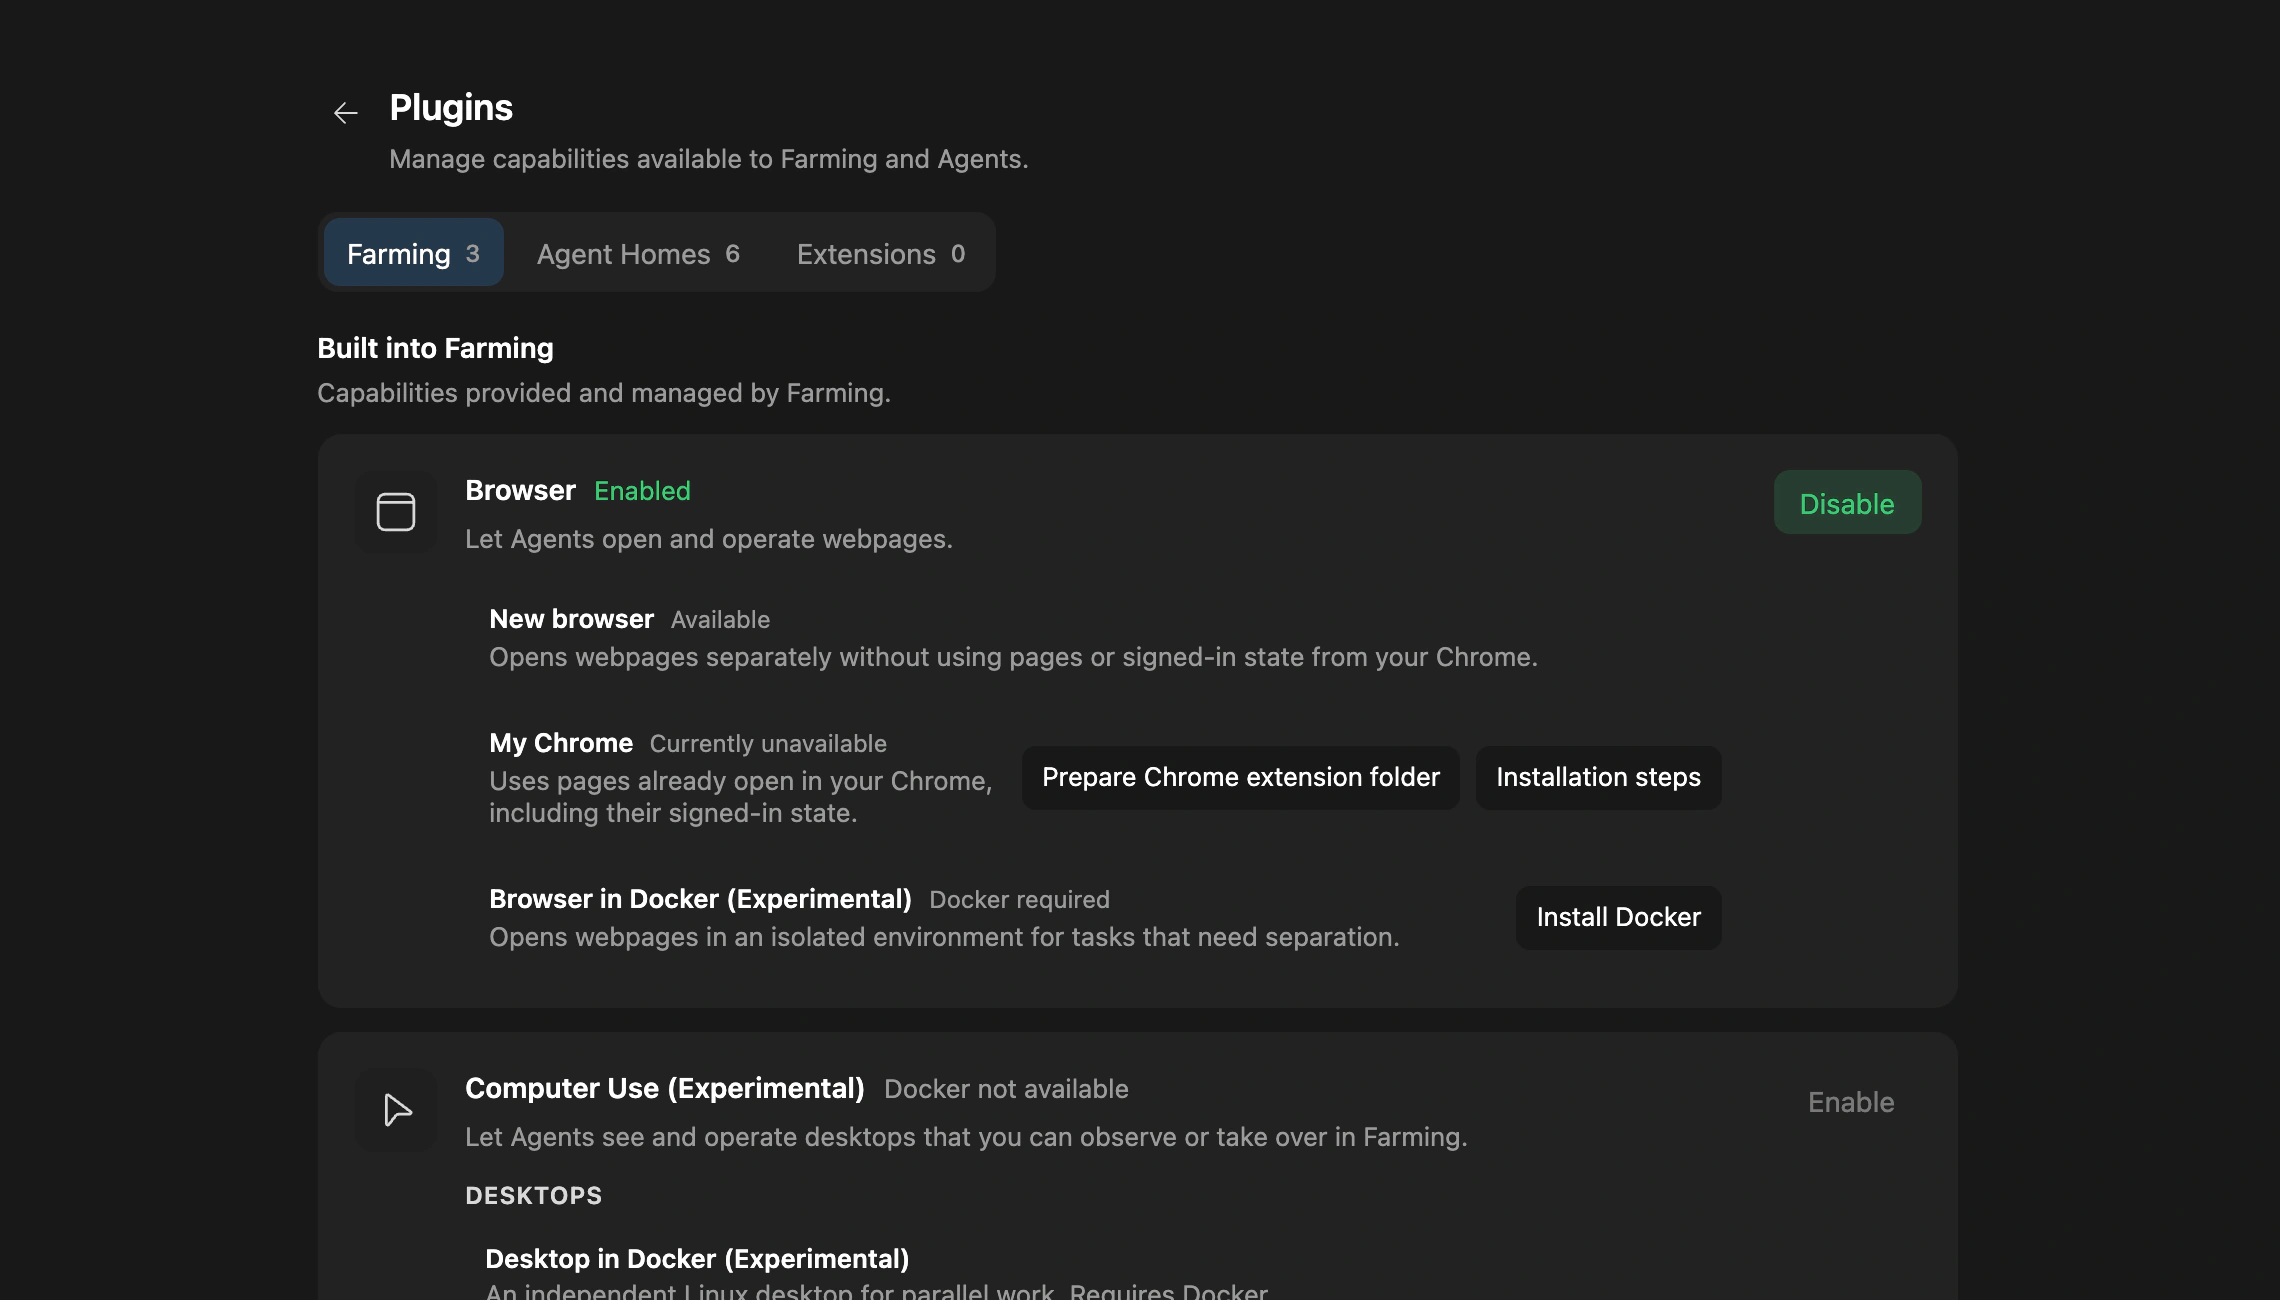The height and width of the screenshot is (1300, 2280).
Task: Enable Computer Use (Experimental)
Action: tap(1851, 1102)
